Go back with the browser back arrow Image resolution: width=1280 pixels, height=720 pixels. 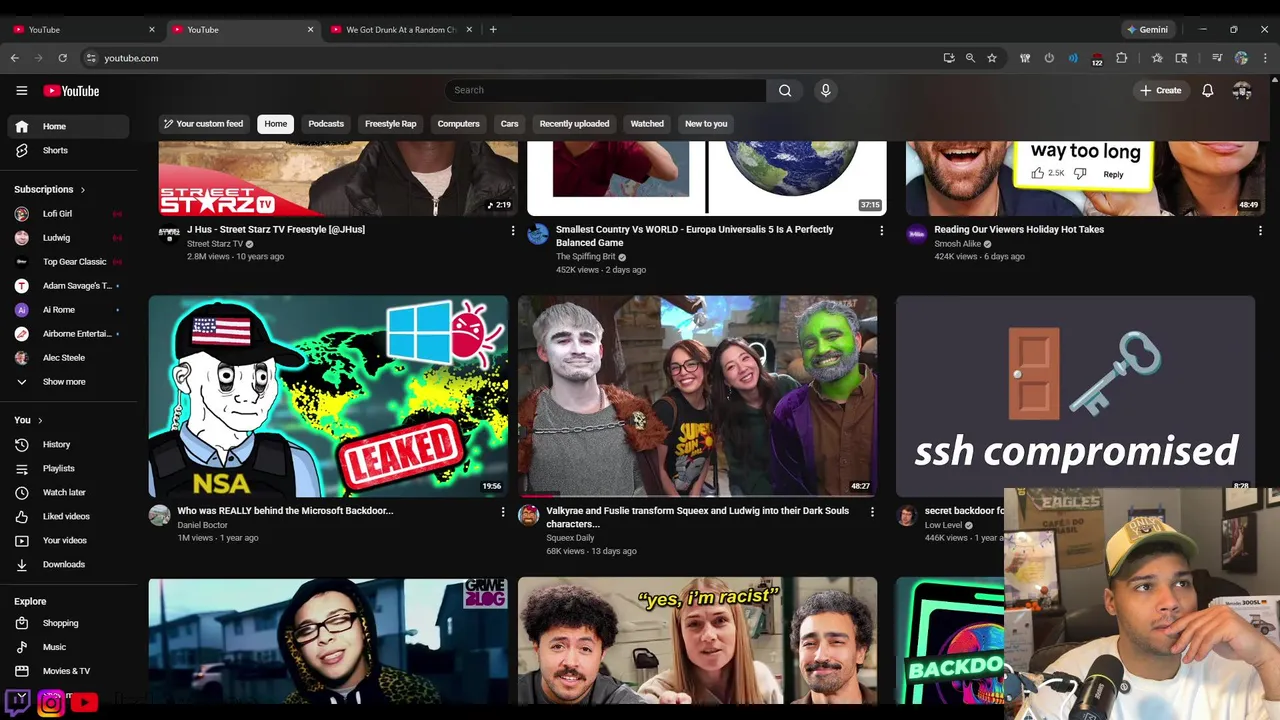click(x=15, y=58)
